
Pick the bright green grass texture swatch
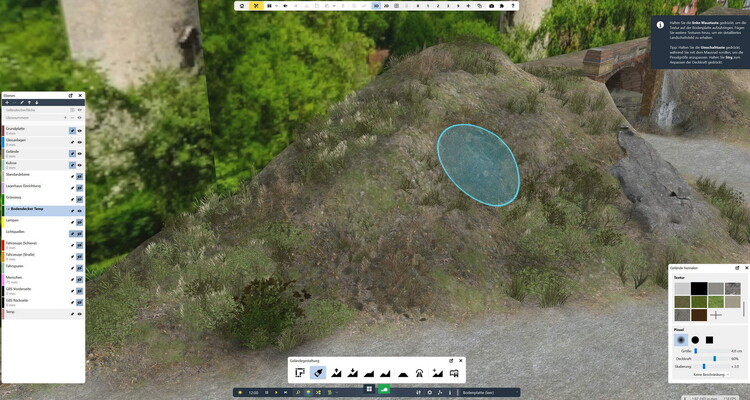point(716,302)
